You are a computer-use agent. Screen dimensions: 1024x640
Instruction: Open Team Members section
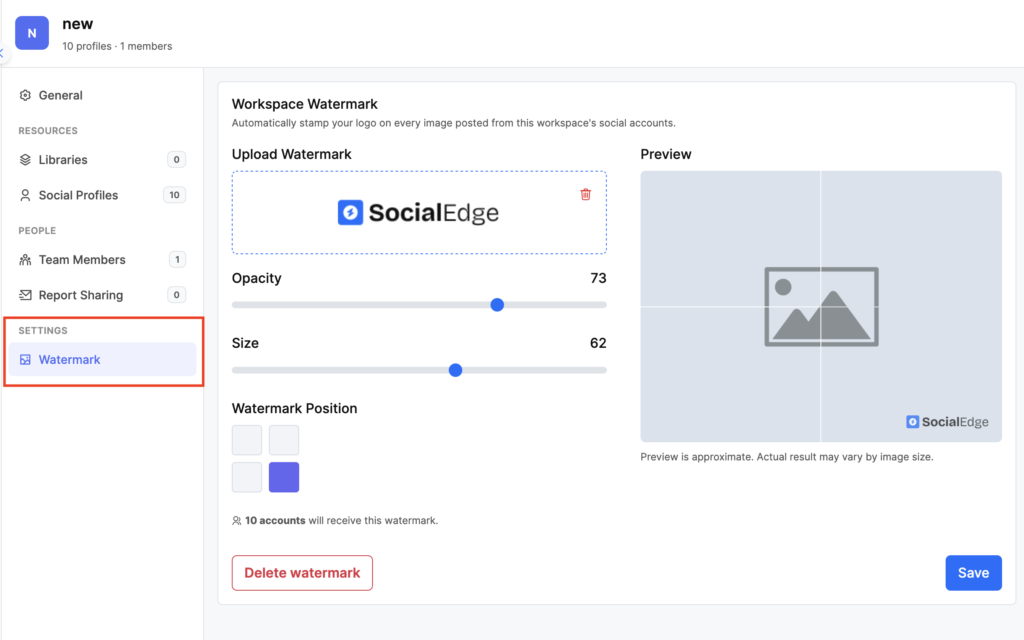(102, 260)
